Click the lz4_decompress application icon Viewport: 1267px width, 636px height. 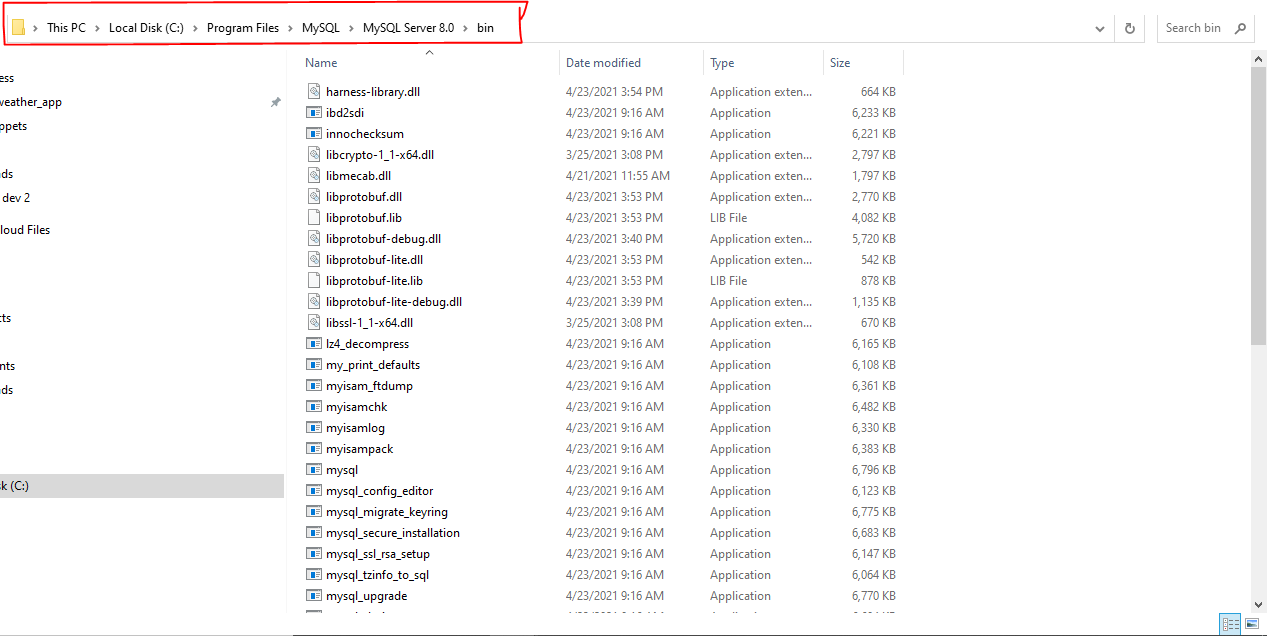click(x=313, y=344)
